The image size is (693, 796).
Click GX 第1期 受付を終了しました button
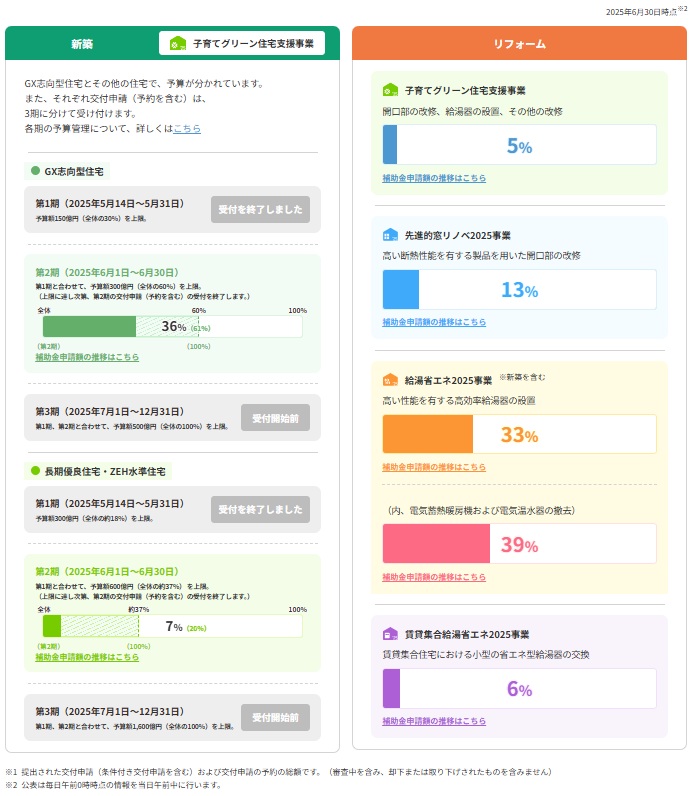[x=260, y=209]
